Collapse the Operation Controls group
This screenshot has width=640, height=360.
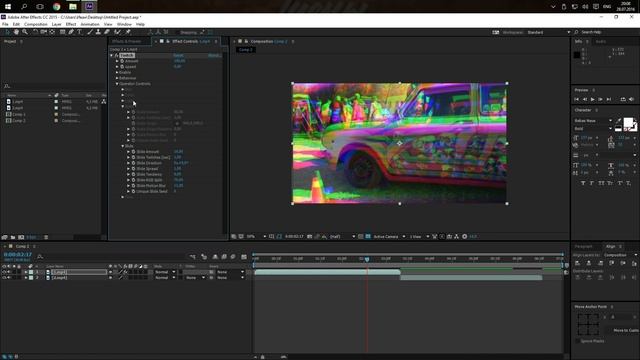117,84
